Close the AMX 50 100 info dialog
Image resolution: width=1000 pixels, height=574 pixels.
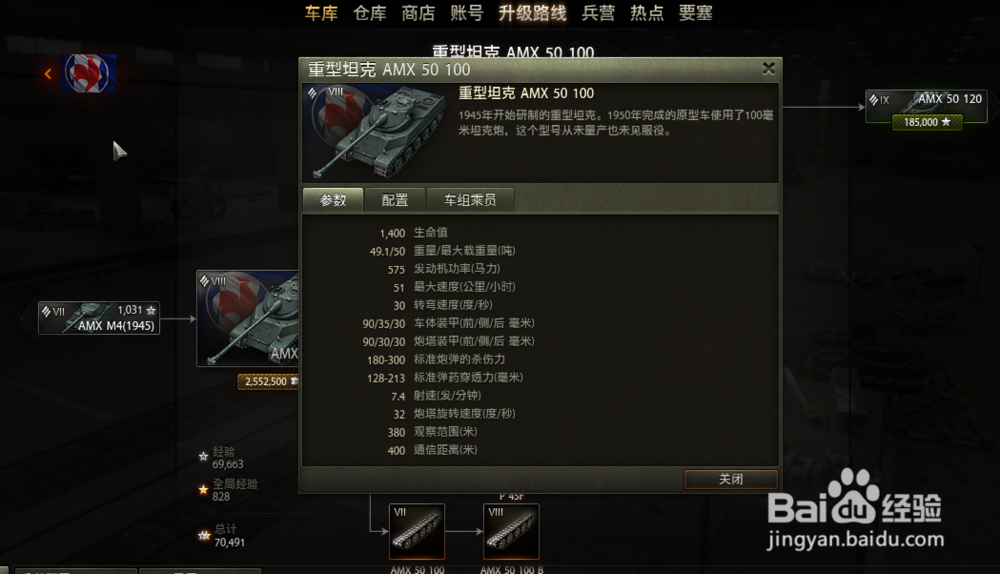(x=768, y=68)
